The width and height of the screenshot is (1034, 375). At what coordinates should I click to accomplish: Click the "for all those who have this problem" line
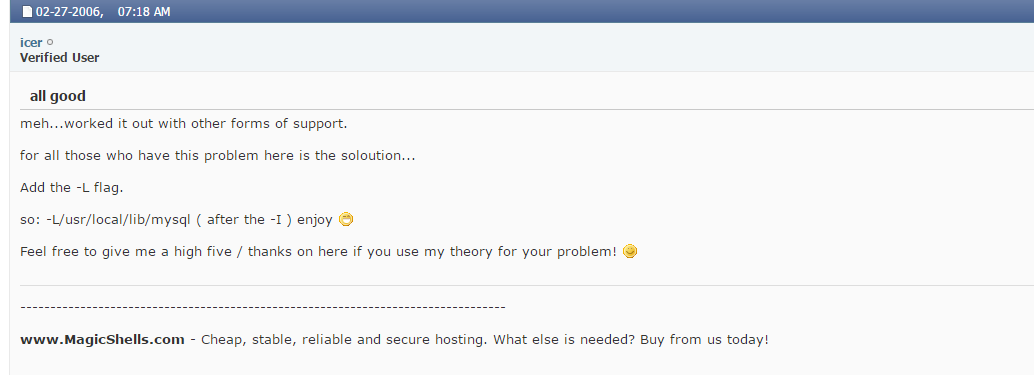218,156
